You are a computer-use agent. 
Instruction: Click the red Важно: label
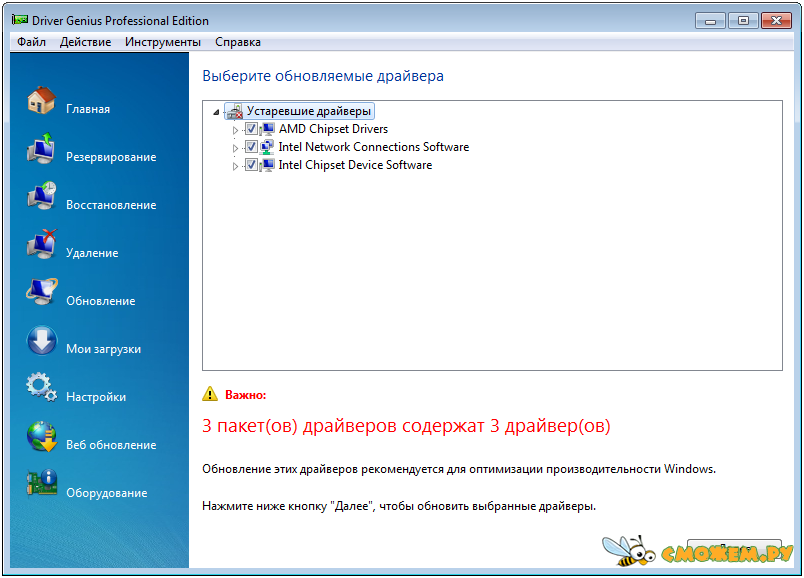[x=246, y=395]
